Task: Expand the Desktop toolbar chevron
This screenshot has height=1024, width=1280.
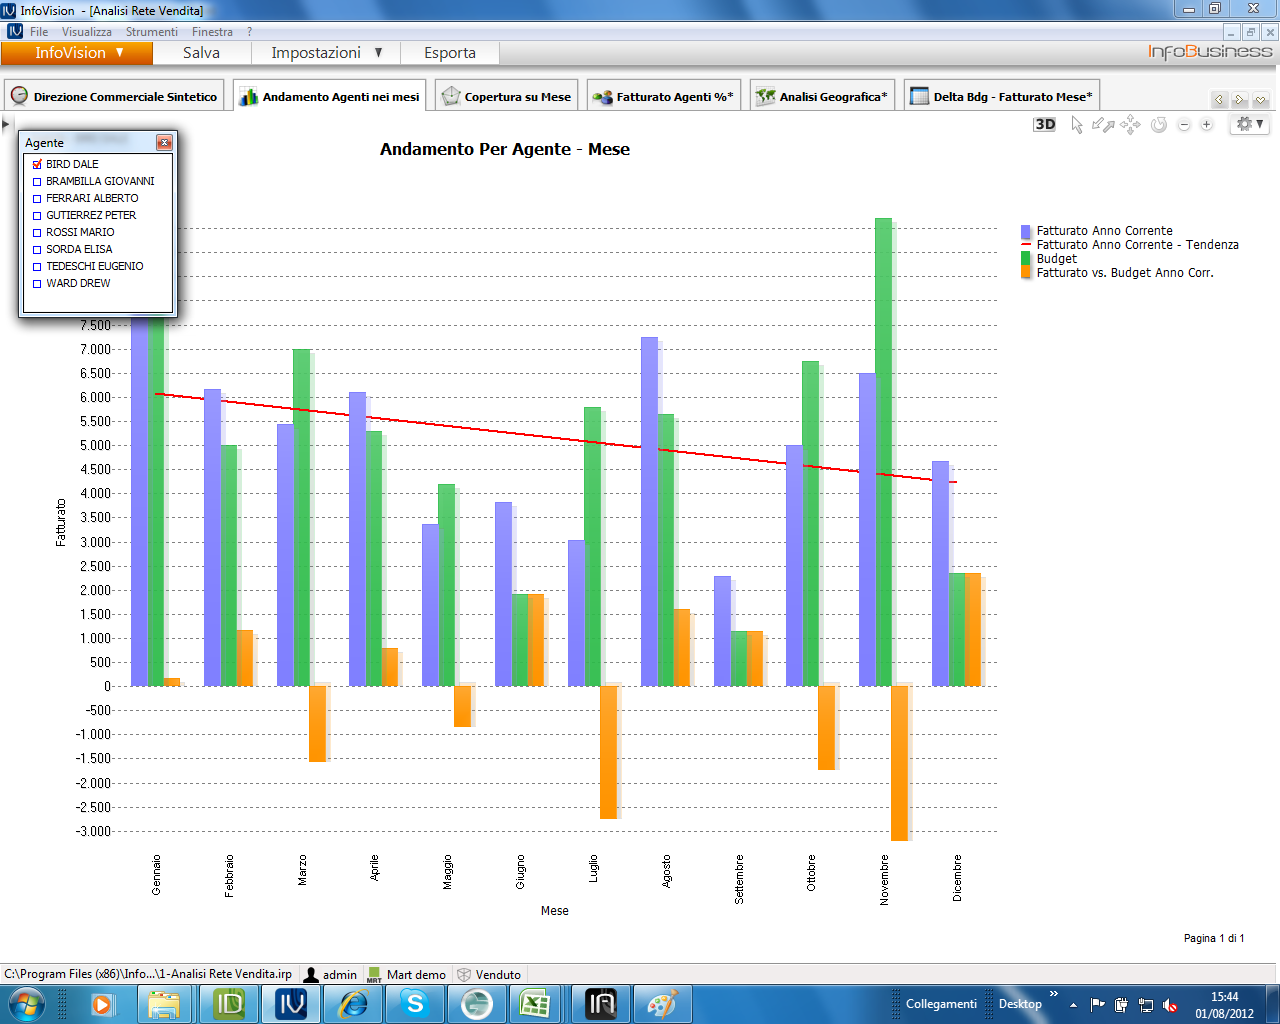Action: [1053, 994]
